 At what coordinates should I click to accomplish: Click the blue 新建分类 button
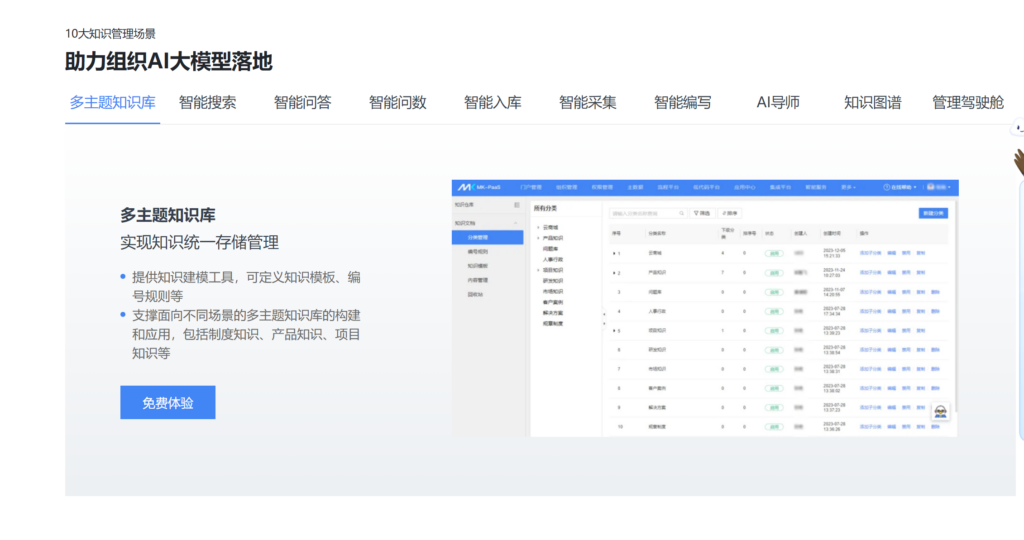[x=932, y=213]
